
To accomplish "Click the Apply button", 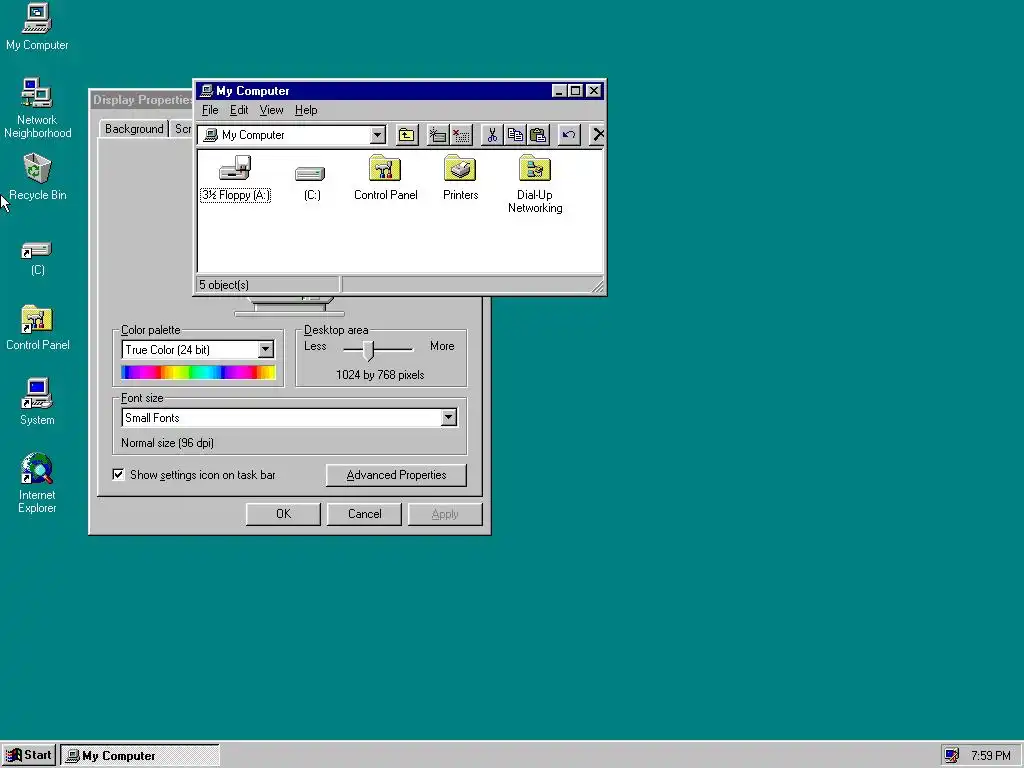I will [x=445, y=514].
